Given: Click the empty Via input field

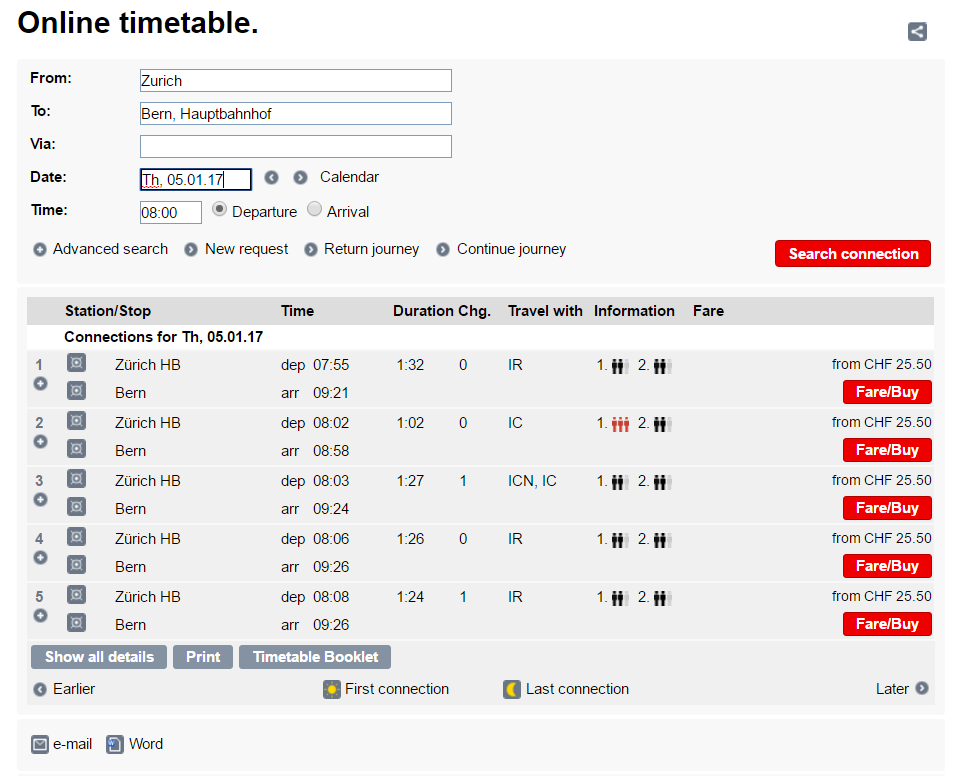Looking at the screenshot, I should [x=296, y=147].
